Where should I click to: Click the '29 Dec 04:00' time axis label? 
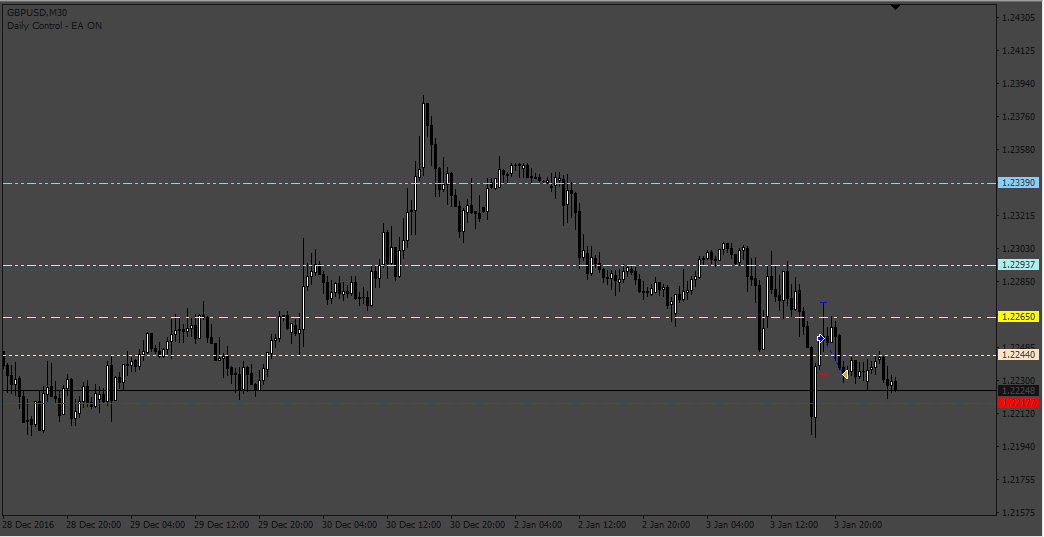[x=158, y=524]
